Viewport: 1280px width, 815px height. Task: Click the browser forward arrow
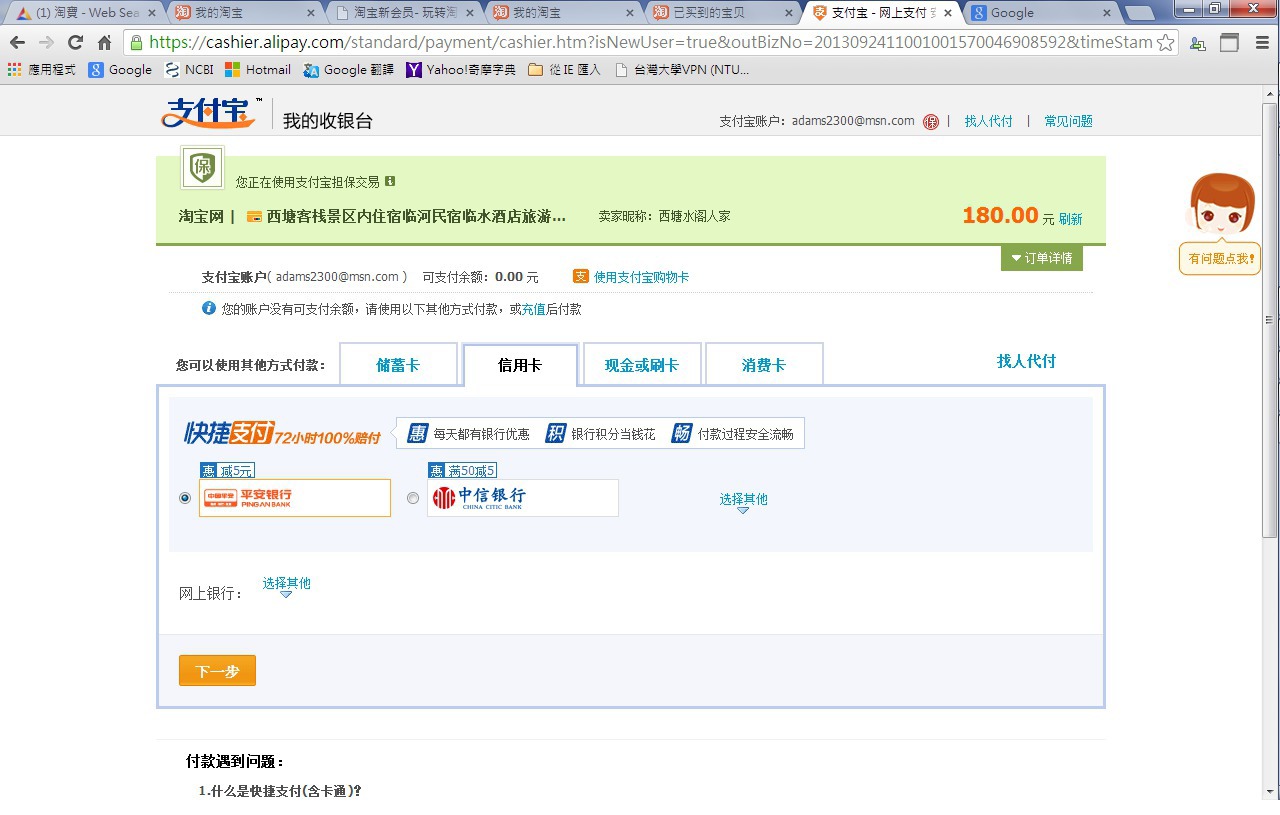click(x=46, y=43)
